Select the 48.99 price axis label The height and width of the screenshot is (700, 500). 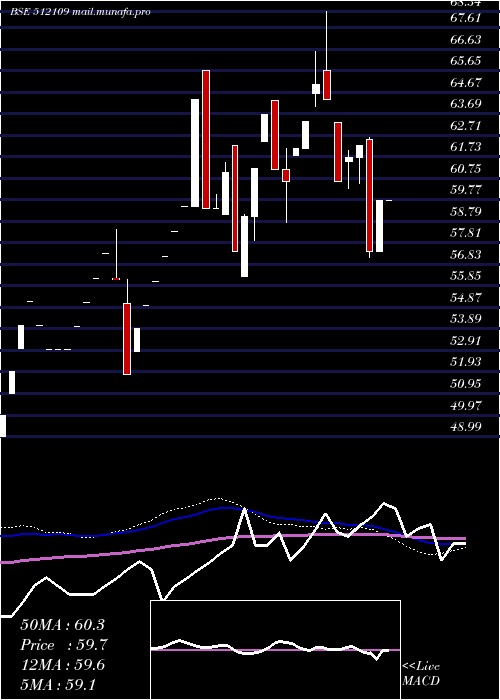click(466, 427)
